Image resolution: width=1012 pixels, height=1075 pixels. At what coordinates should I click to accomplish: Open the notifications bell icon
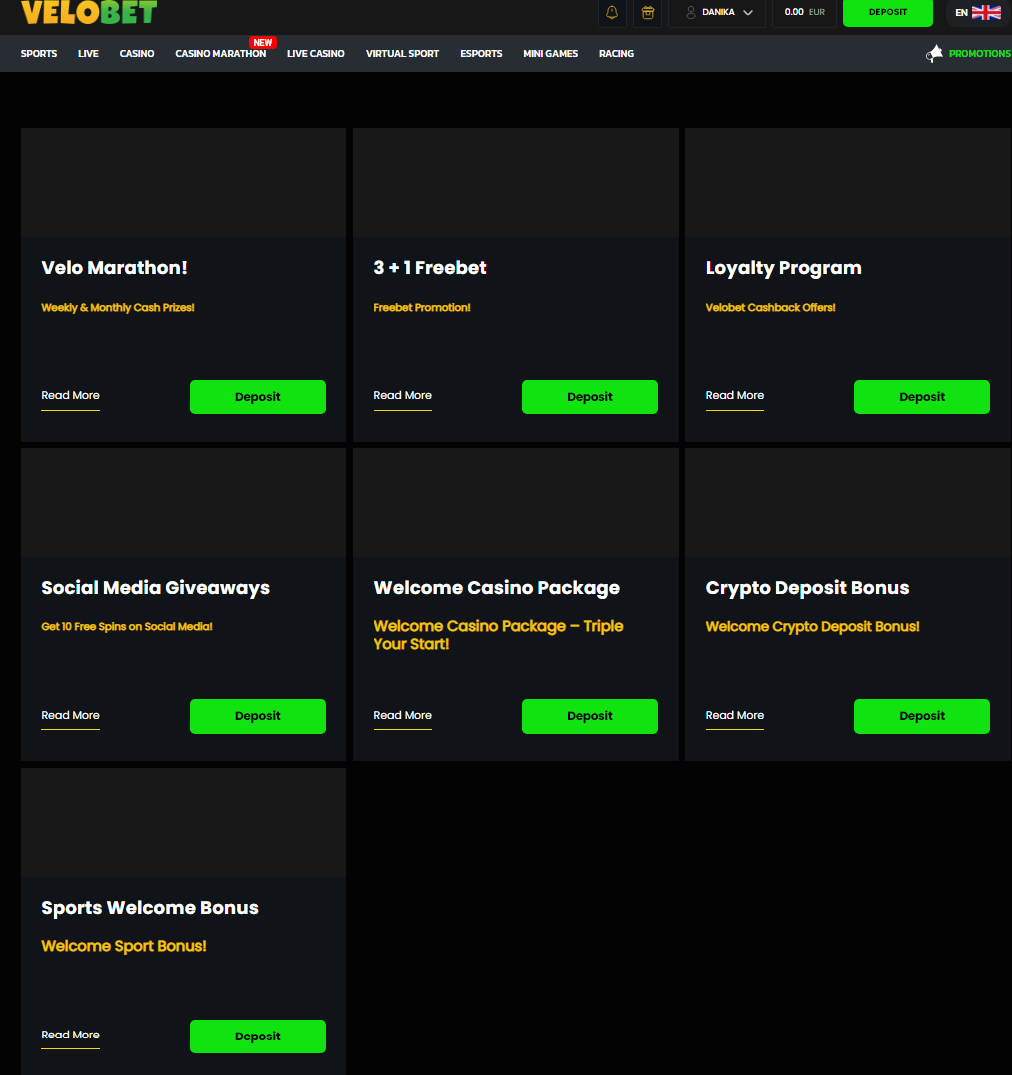coord(612,13)
